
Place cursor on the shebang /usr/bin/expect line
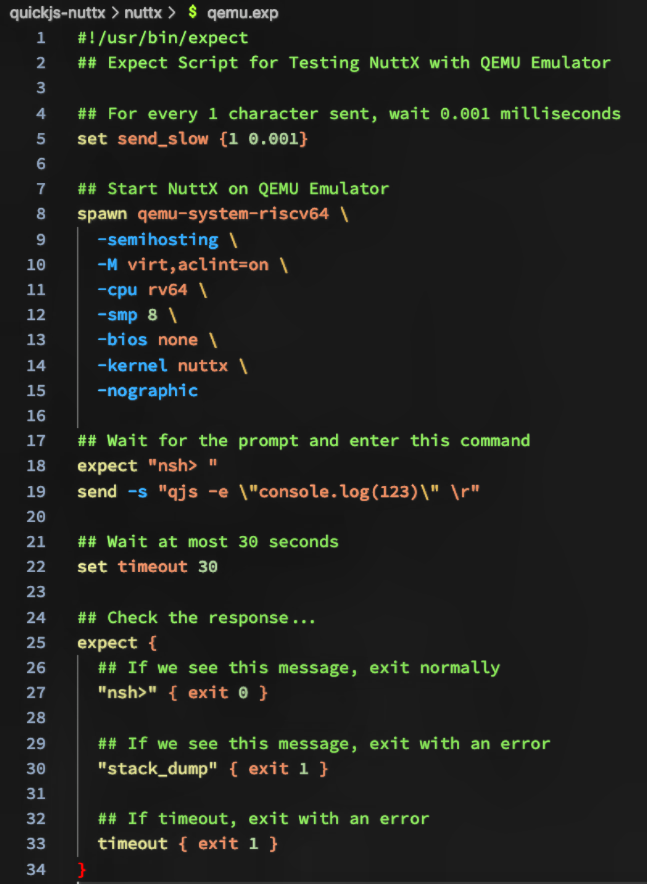(x=162, y=38)
